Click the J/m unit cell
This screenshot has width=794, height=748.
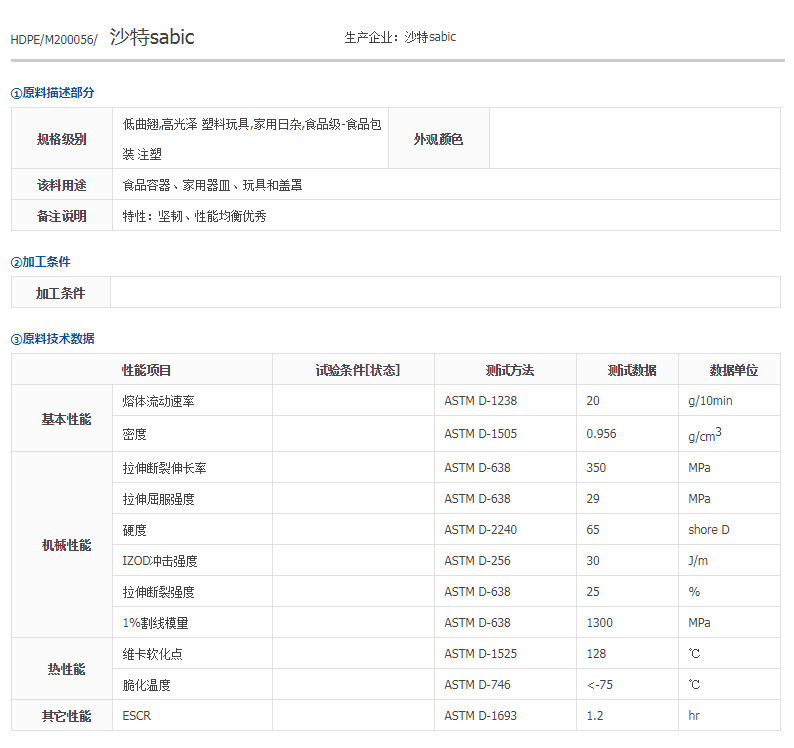point(729,561)
